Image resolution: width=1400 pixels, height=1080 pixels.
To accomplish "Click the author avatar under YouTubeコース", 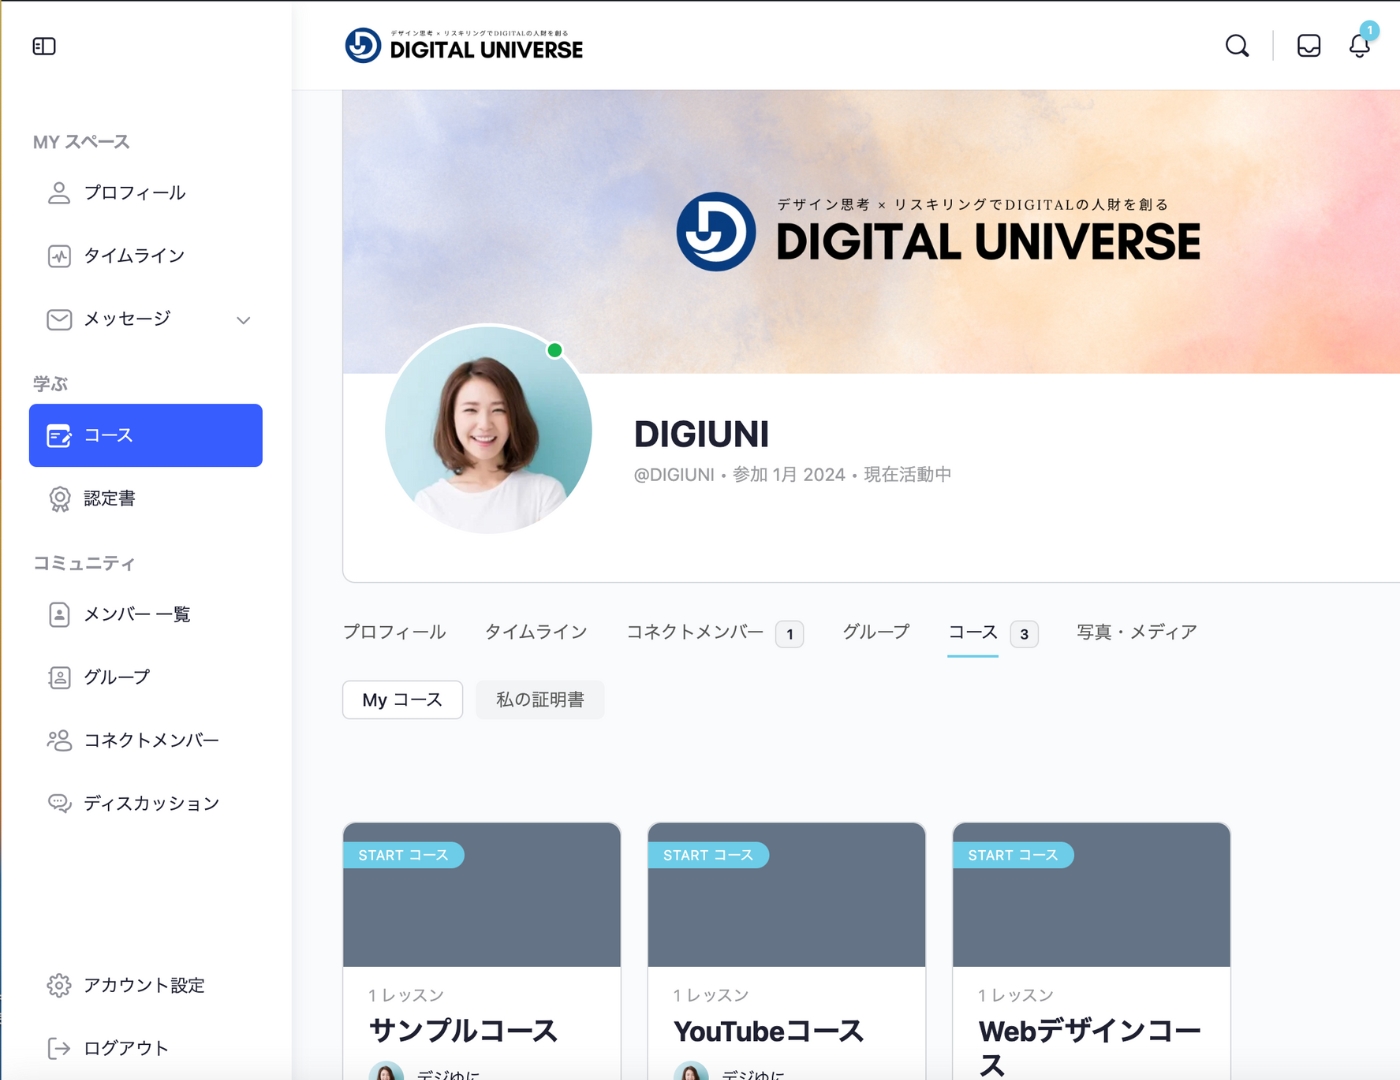I will pos(691,1072).
